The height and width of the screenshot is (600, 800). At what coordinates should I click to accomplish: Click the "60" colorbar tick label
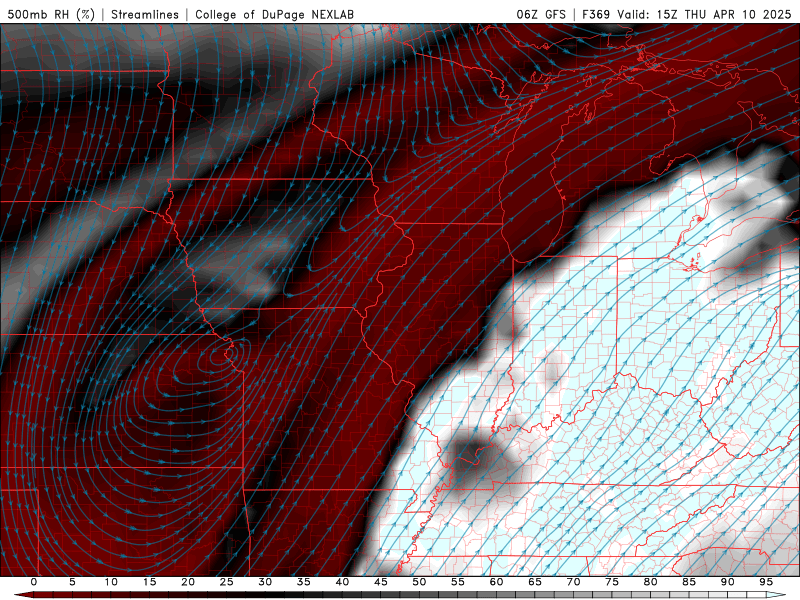point(496,582)
